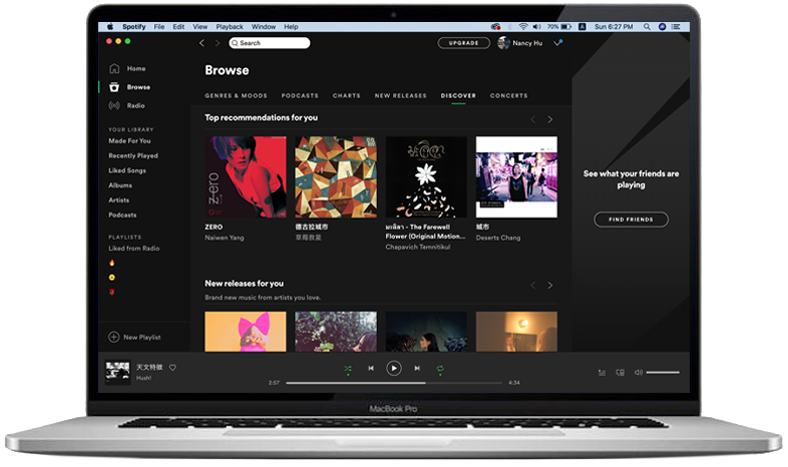Viewport: 788px width, 467px height.
Task: Open the geometric triangle pattern album cover
Action: [336, 177]
